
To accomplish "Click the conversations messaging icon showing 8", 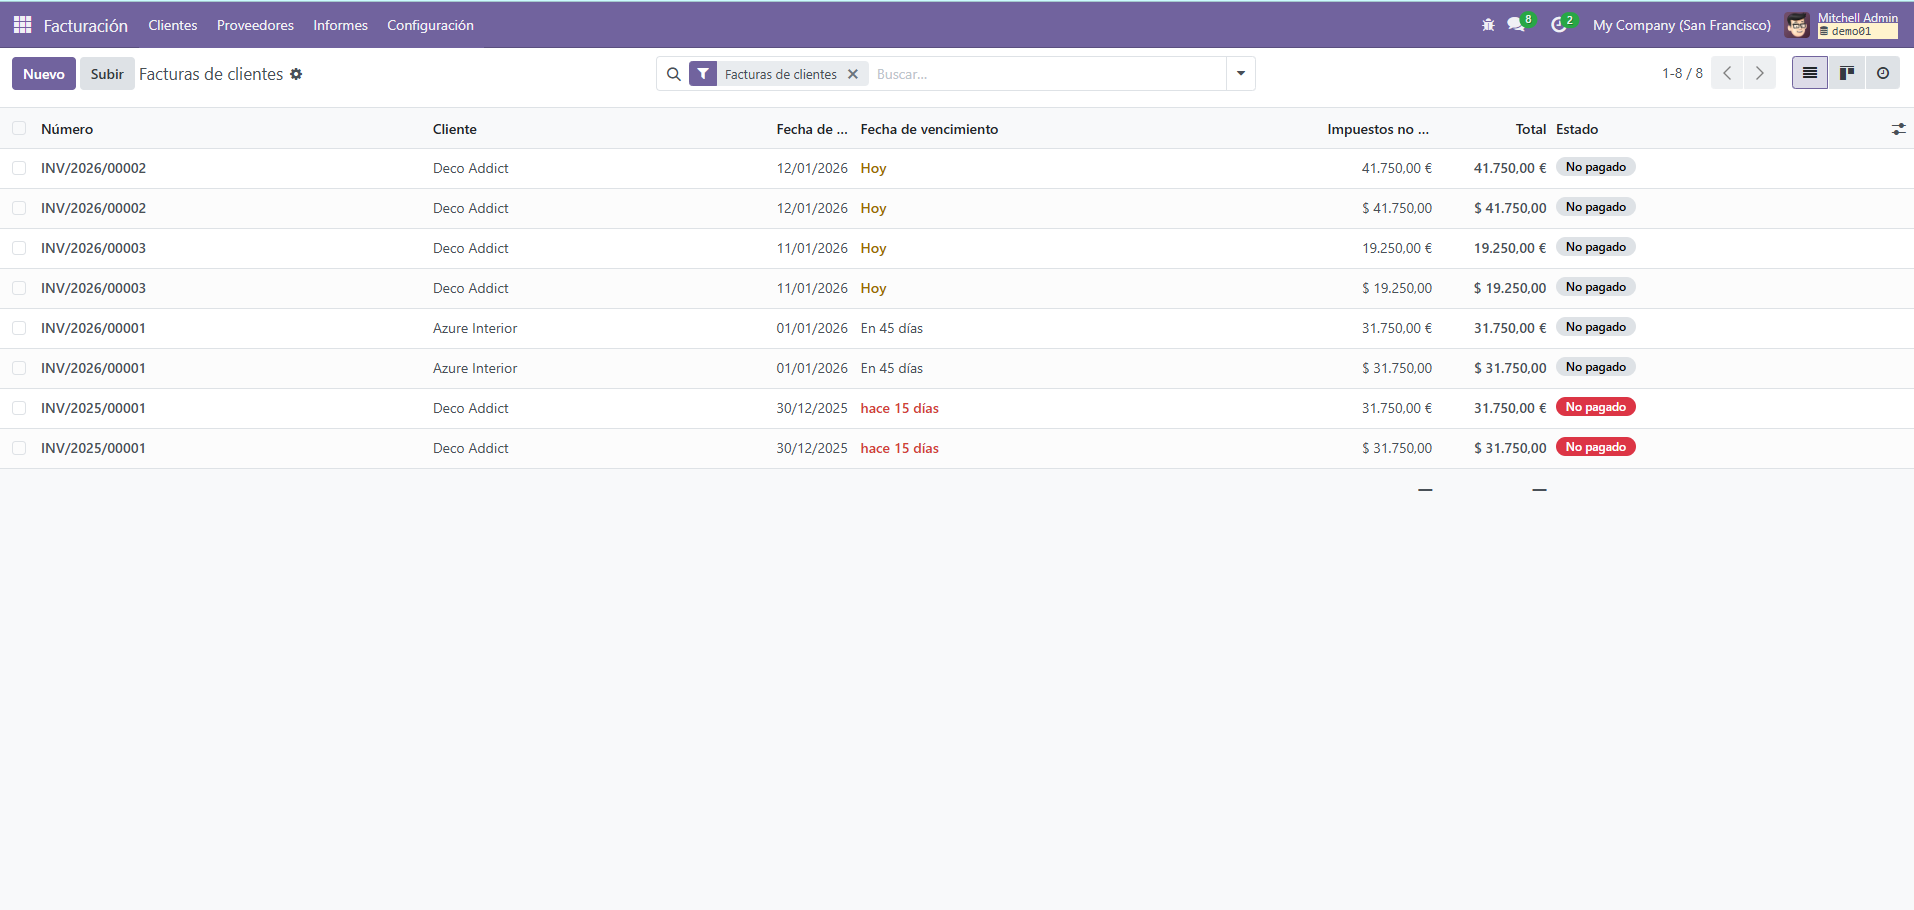I will pyautogui.click(x=1516, y=24).
